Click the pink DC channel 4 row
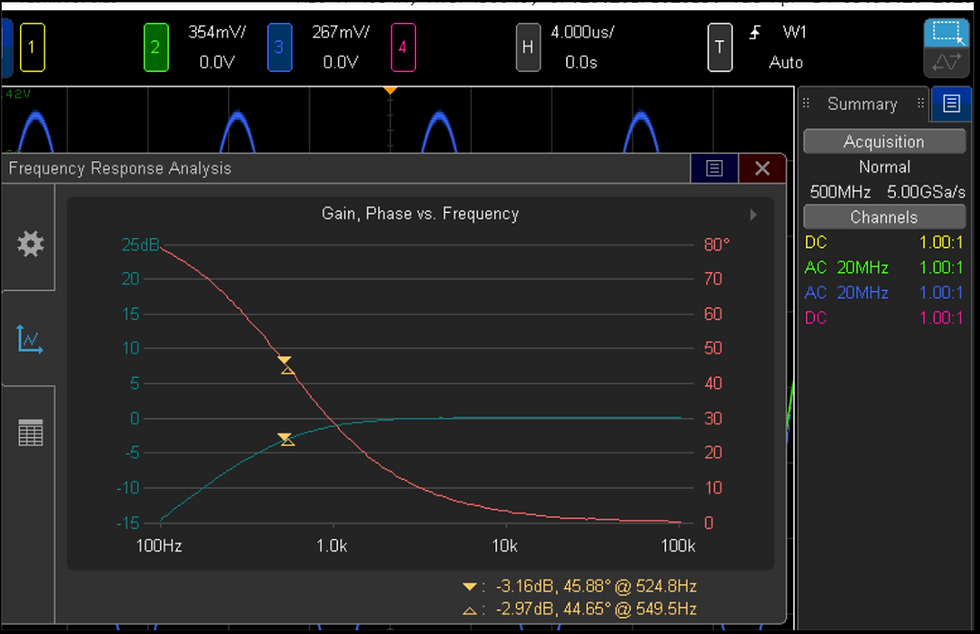 [884, 318]
